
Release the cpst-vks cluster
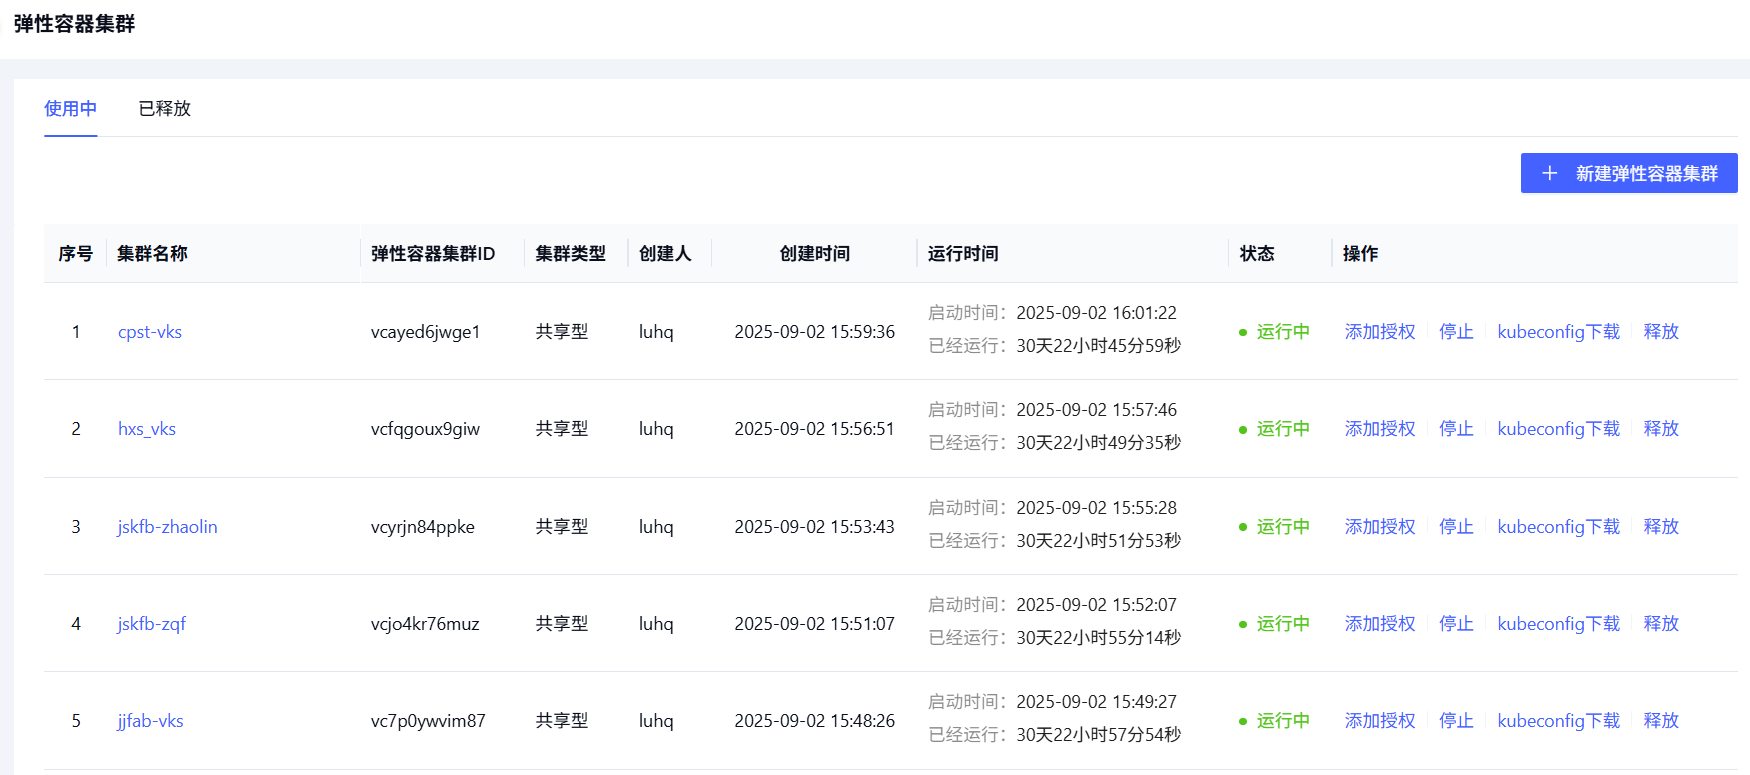tap(1661, 332)
